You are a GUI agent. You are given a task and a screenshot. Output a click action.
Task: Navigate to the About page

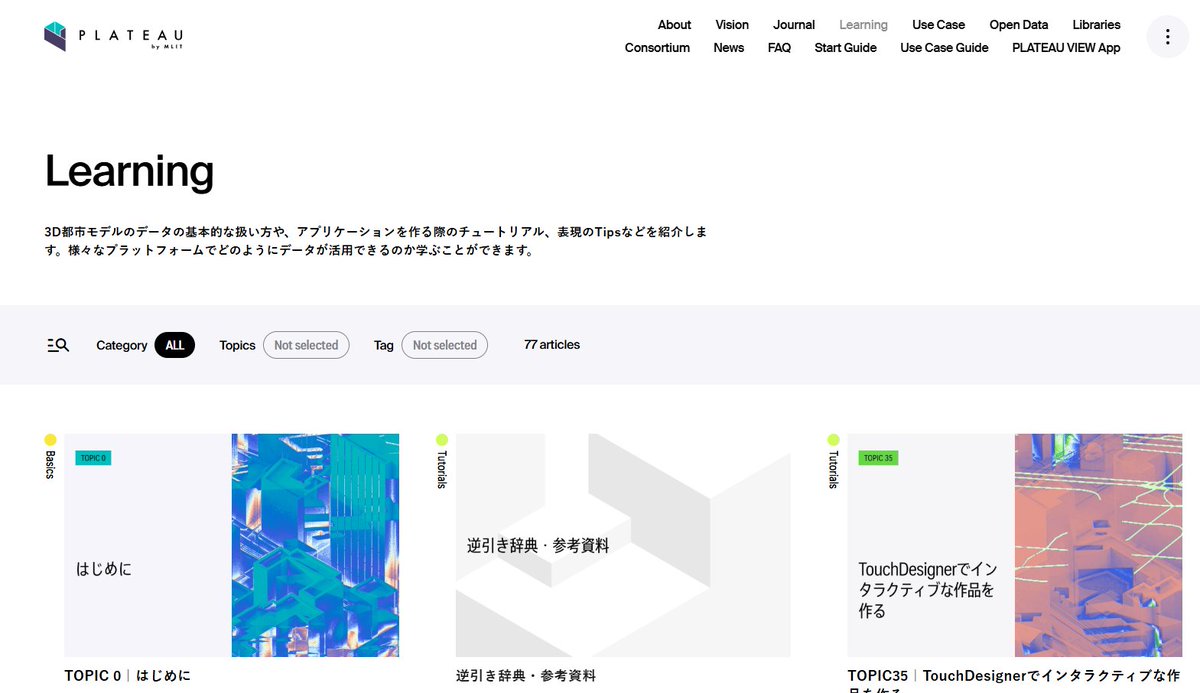(x=674, y=24)
